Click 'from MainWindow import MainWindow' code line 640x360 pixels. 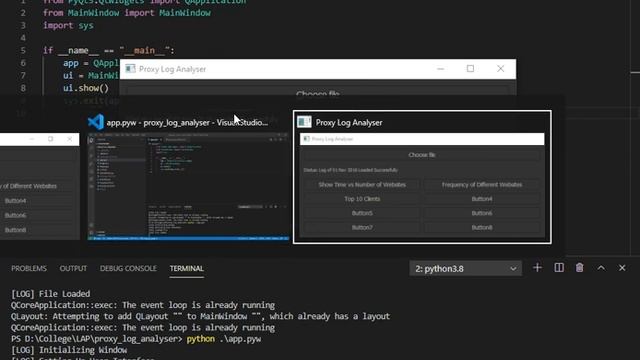click(x=127, y=13)
